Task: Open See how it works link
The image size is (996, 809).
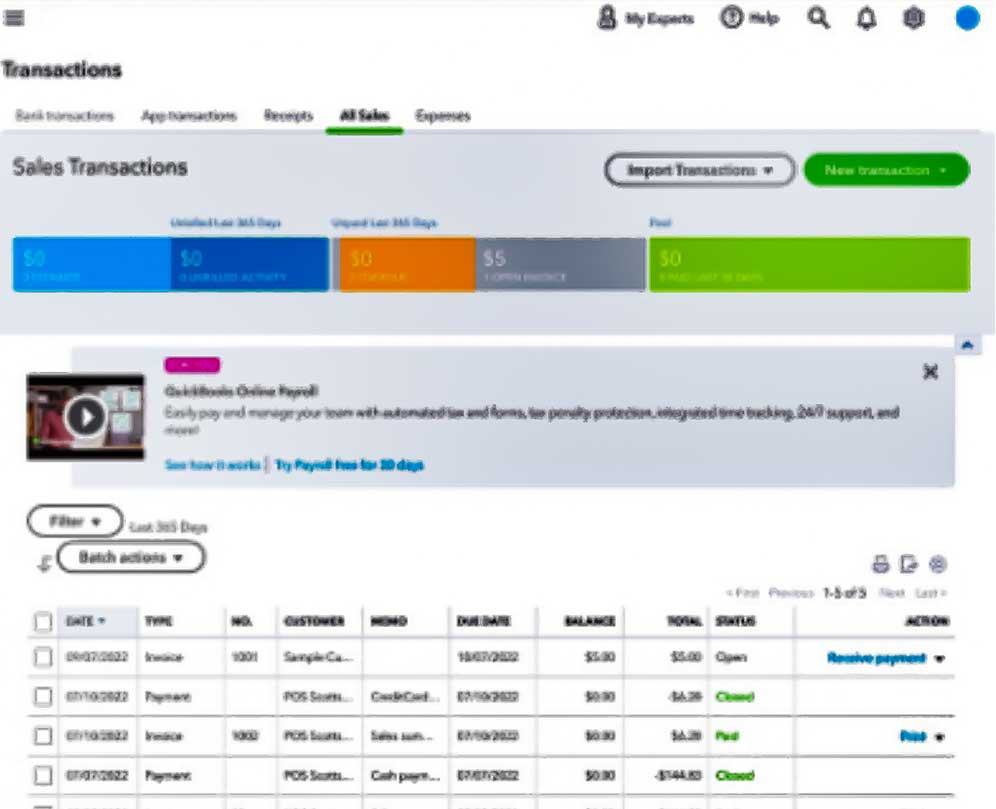Action: [212, 465]
